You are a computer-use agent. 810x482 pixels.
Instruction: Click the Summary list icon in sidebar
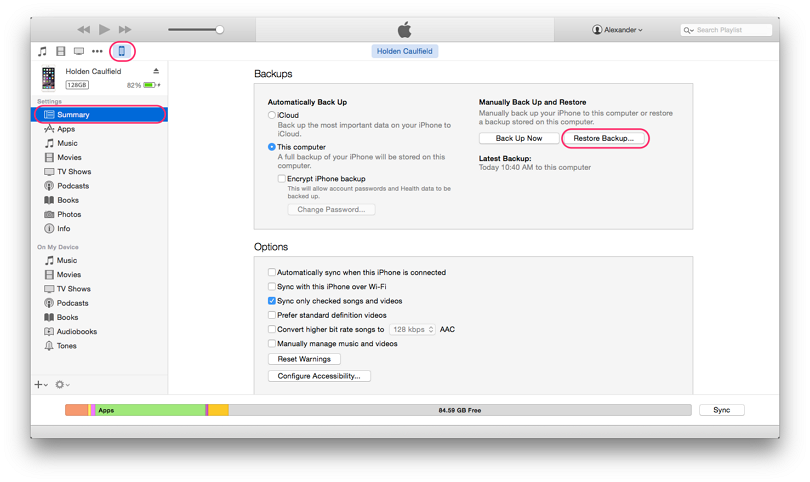(49, 115)
